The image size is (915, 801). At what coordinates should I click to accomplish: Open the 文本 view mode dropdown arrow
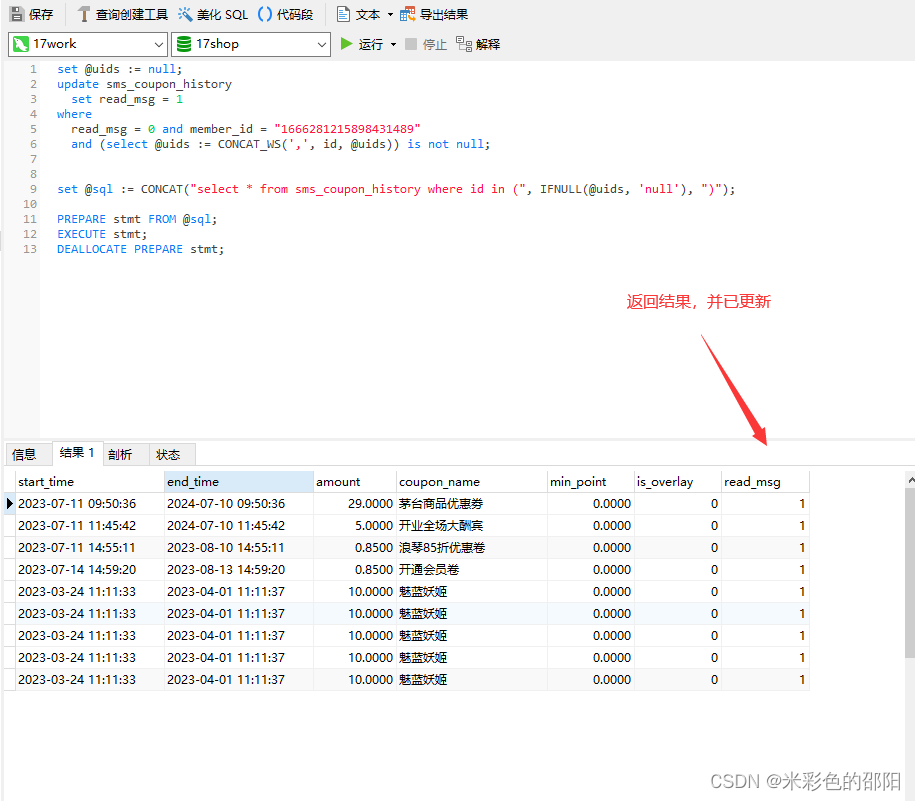click(x=390, y=14)
